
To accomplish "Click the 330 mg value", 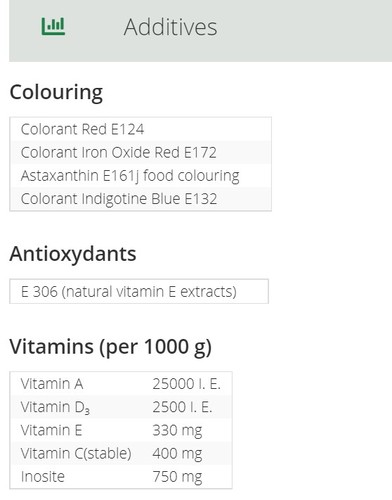I will click(x=177, y=431).
